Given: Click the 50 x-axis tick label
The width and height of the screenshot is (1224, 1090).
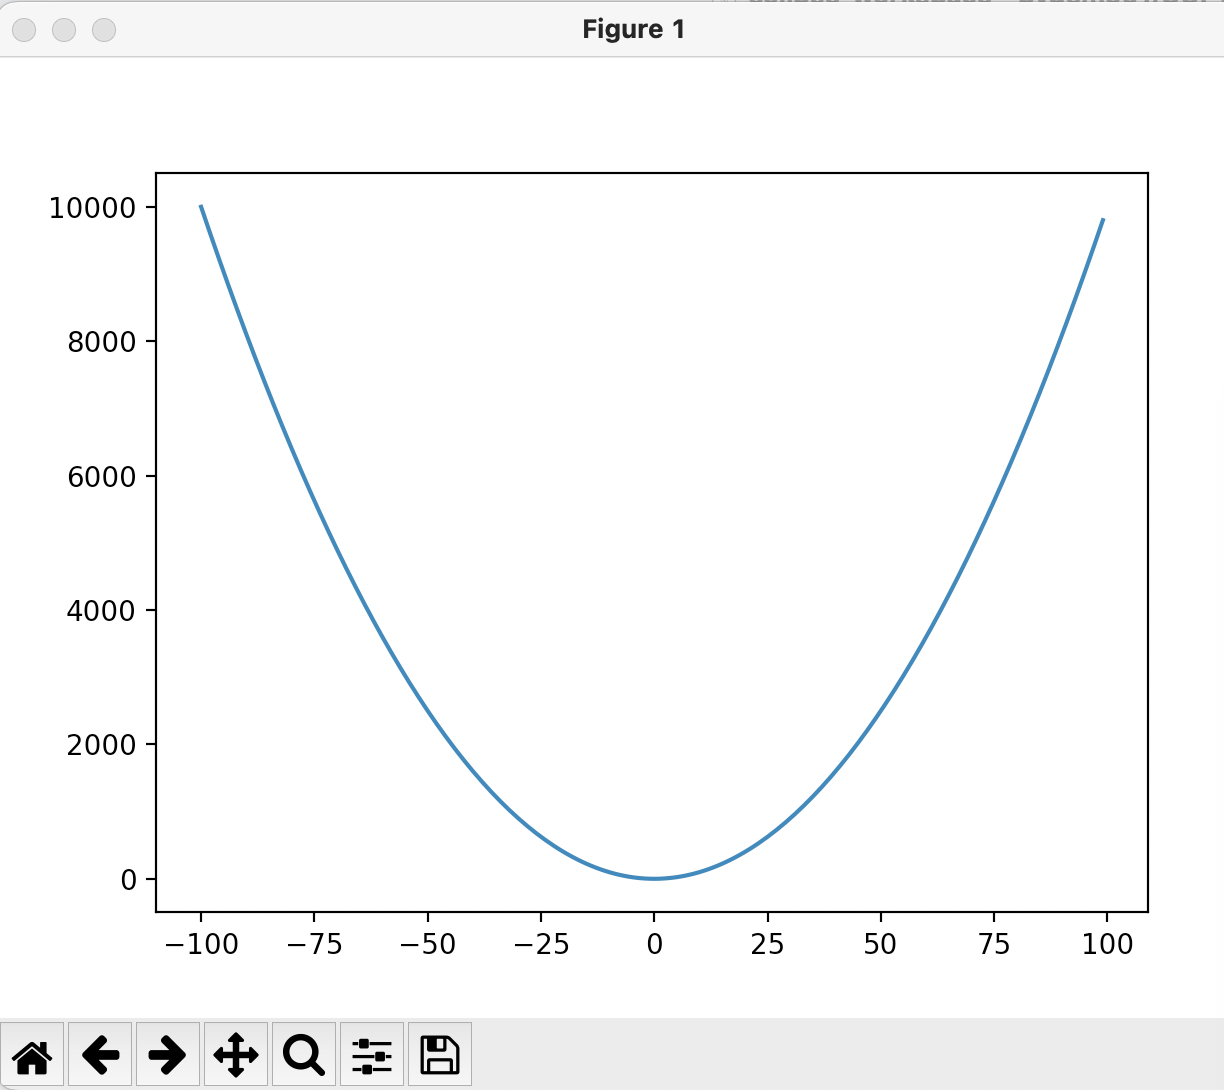Looking at the screenshot, I should 880,944.
